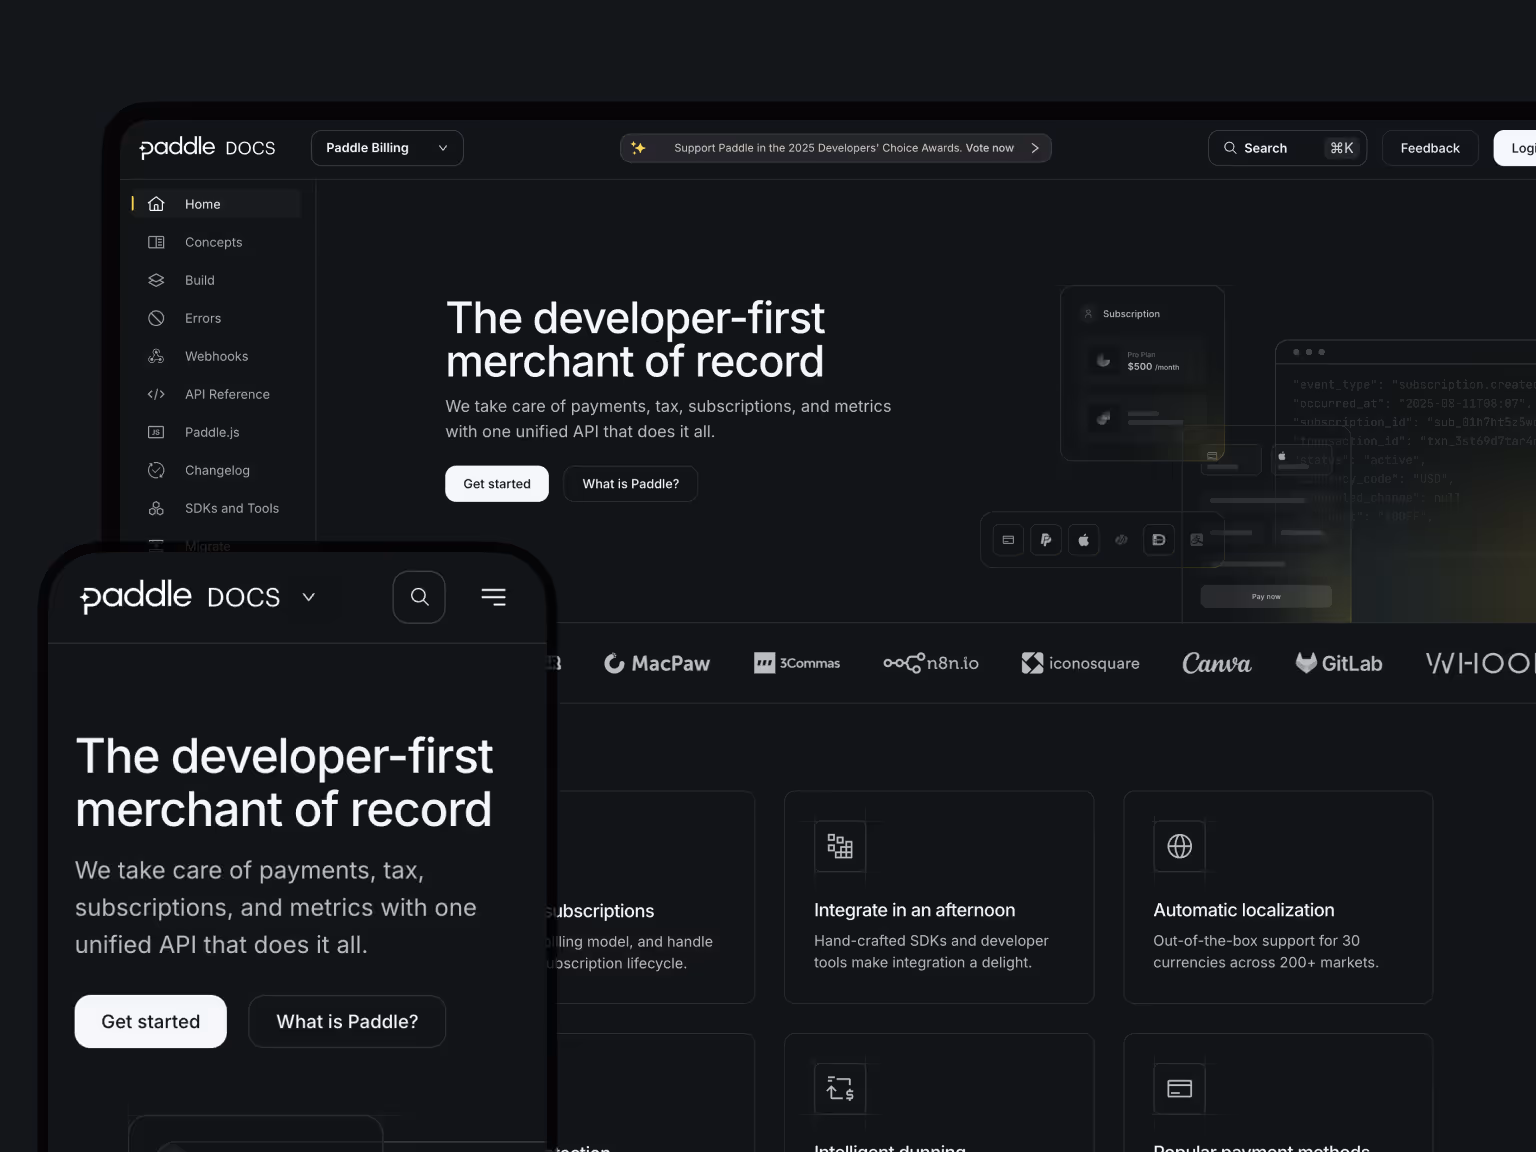Screen dimensions: 1536x1152
Task: Click the grid blocks icon on Integrate card
Action: pyautogui.click(x=840, y=847)
